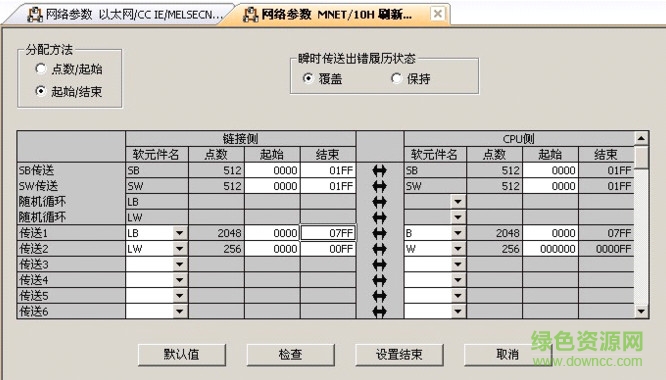The width and height of the screenshot is (666, 380).
Task: Choose the 保持 radio option
Action: (x=396, y=78)
